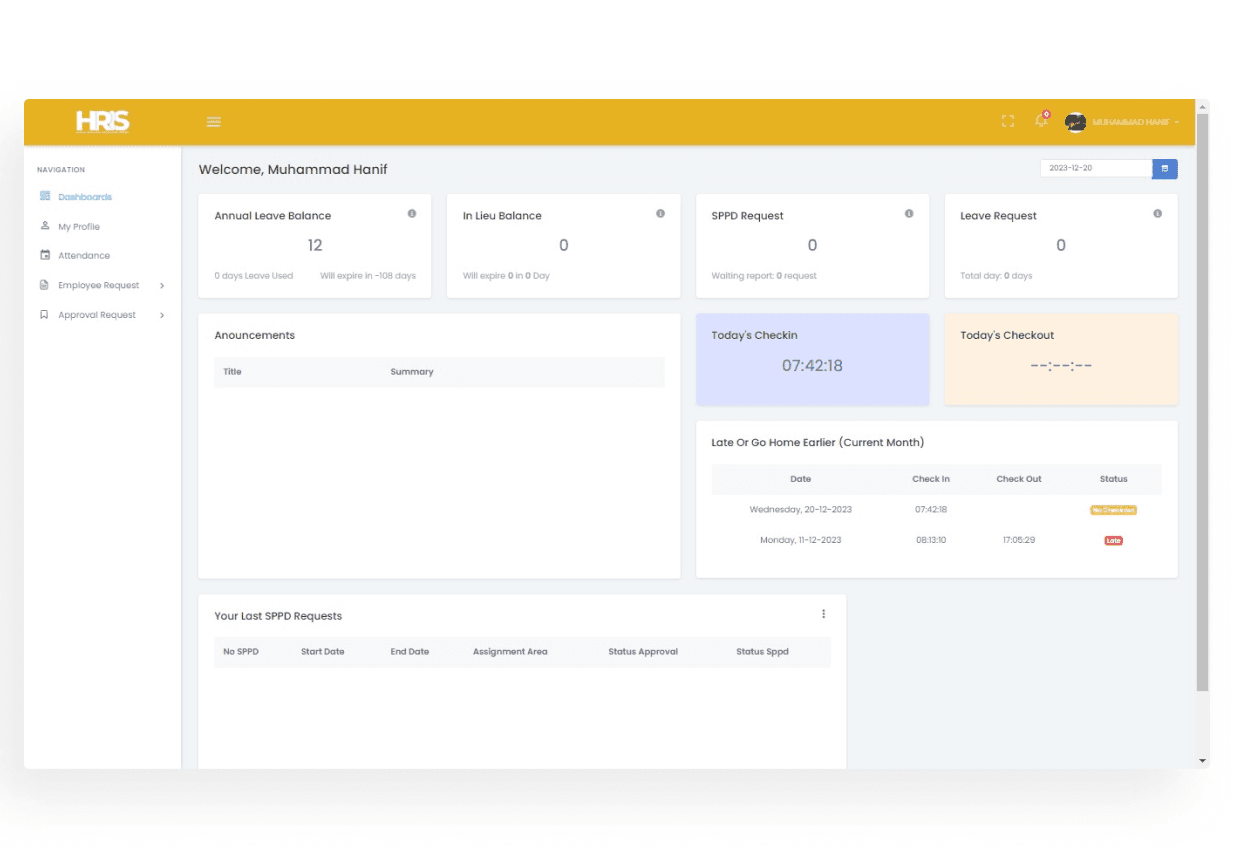Screen dimensions: 1233x867
Task: Click the Annual Leave Balance info icon
Action: click(x=411, y=213)
